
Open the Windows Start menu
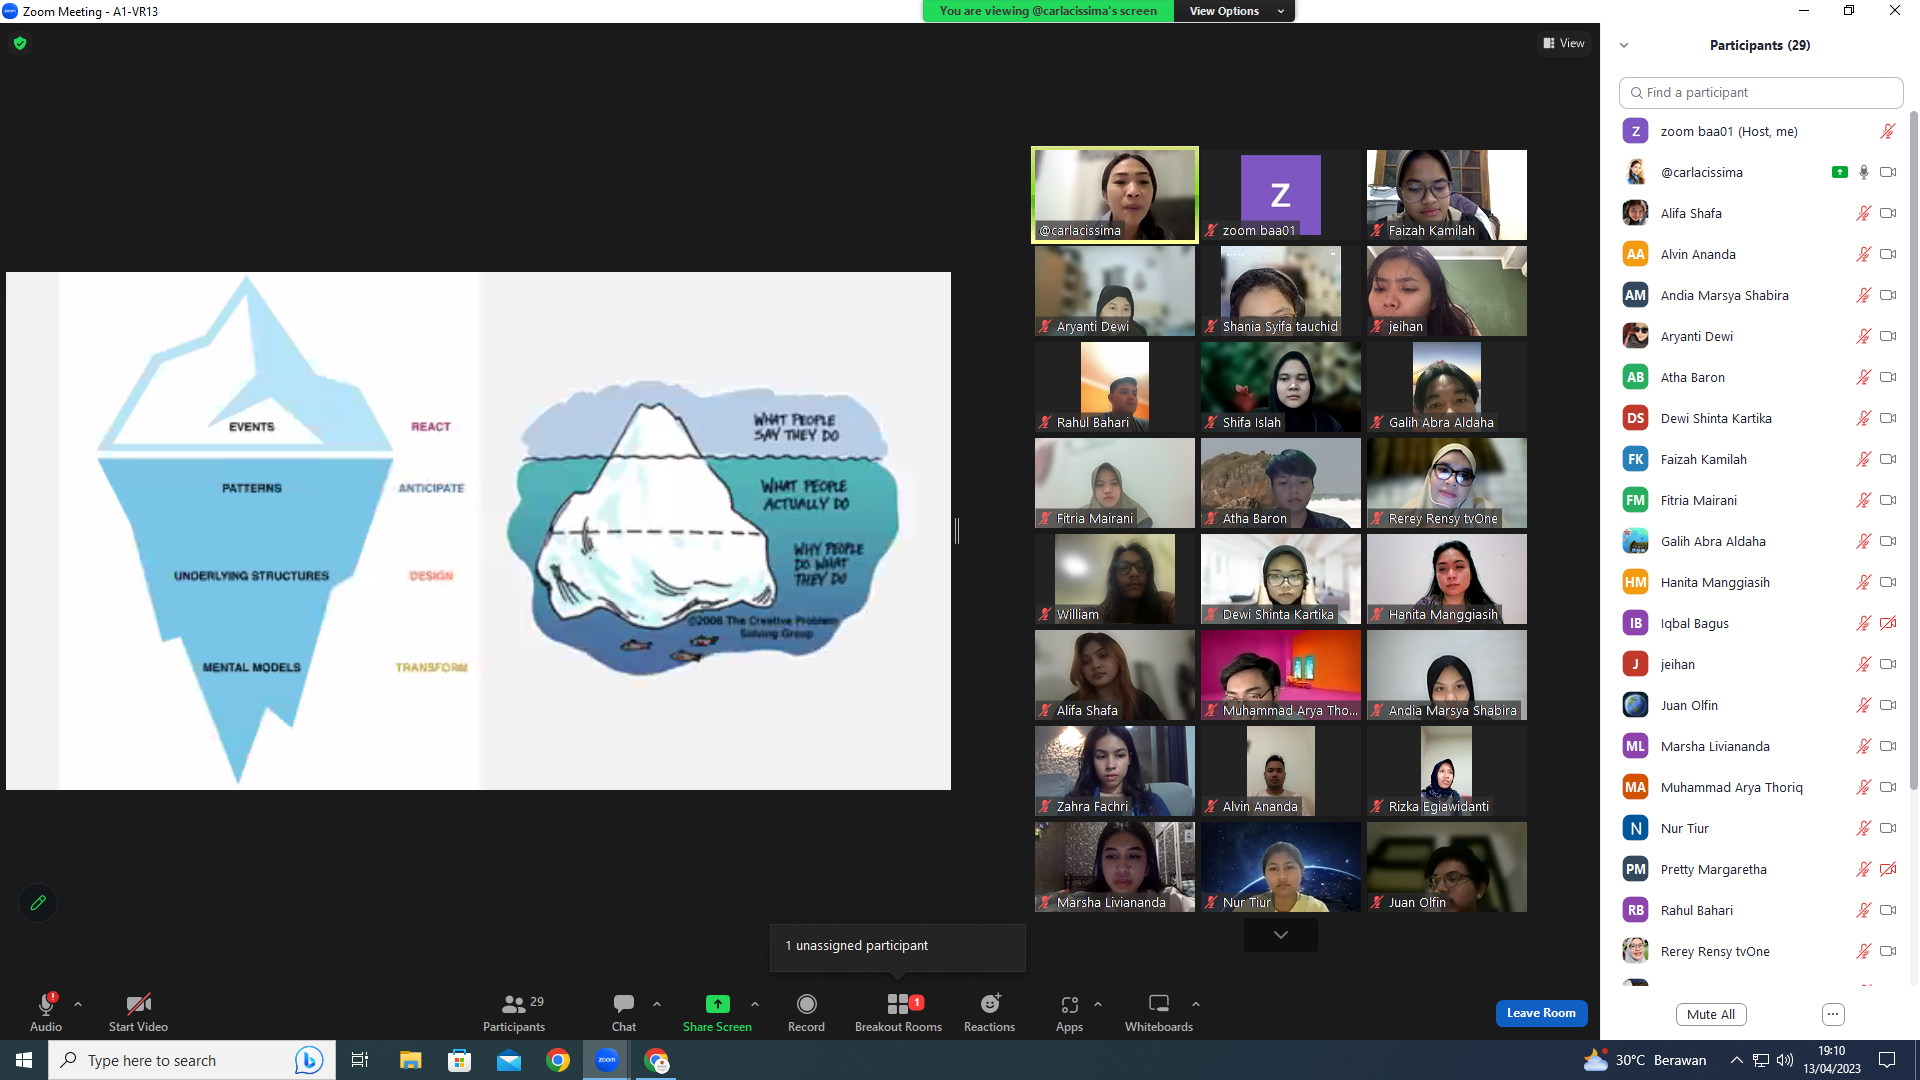coord(24,1060)
